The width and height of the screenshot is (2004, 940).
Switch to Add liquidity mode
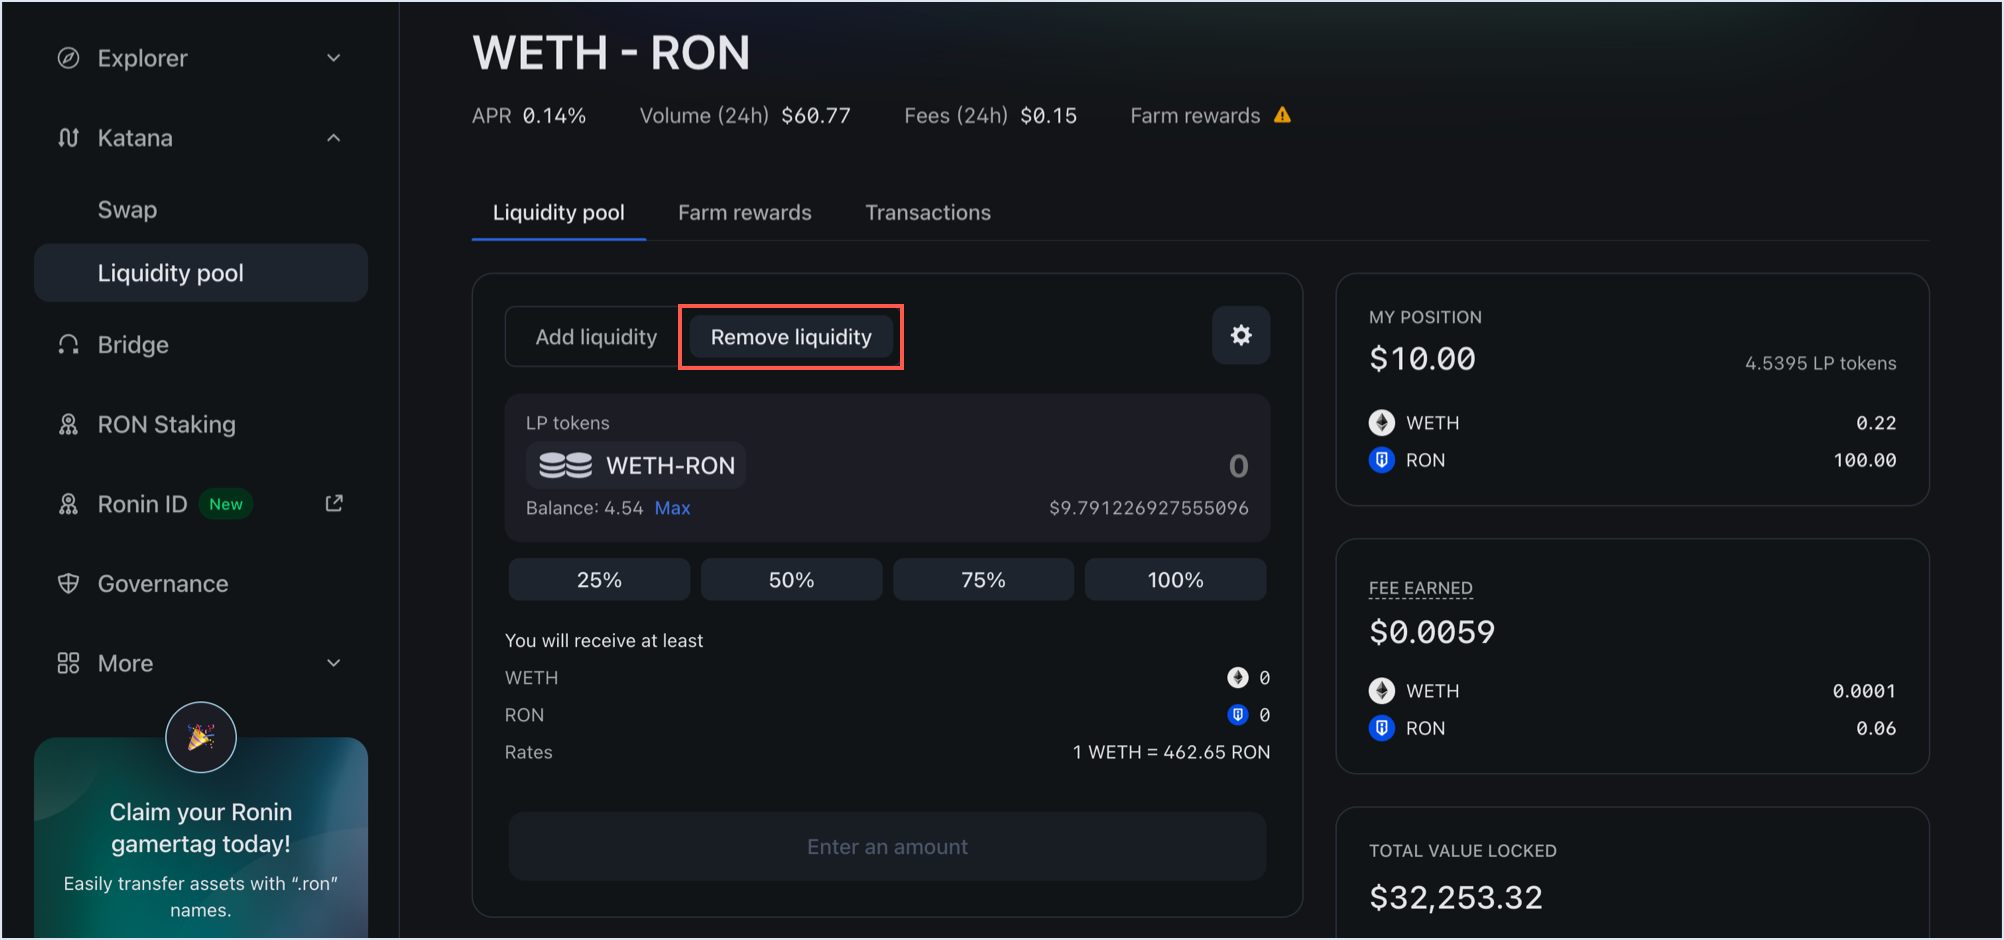click(596, 337)
